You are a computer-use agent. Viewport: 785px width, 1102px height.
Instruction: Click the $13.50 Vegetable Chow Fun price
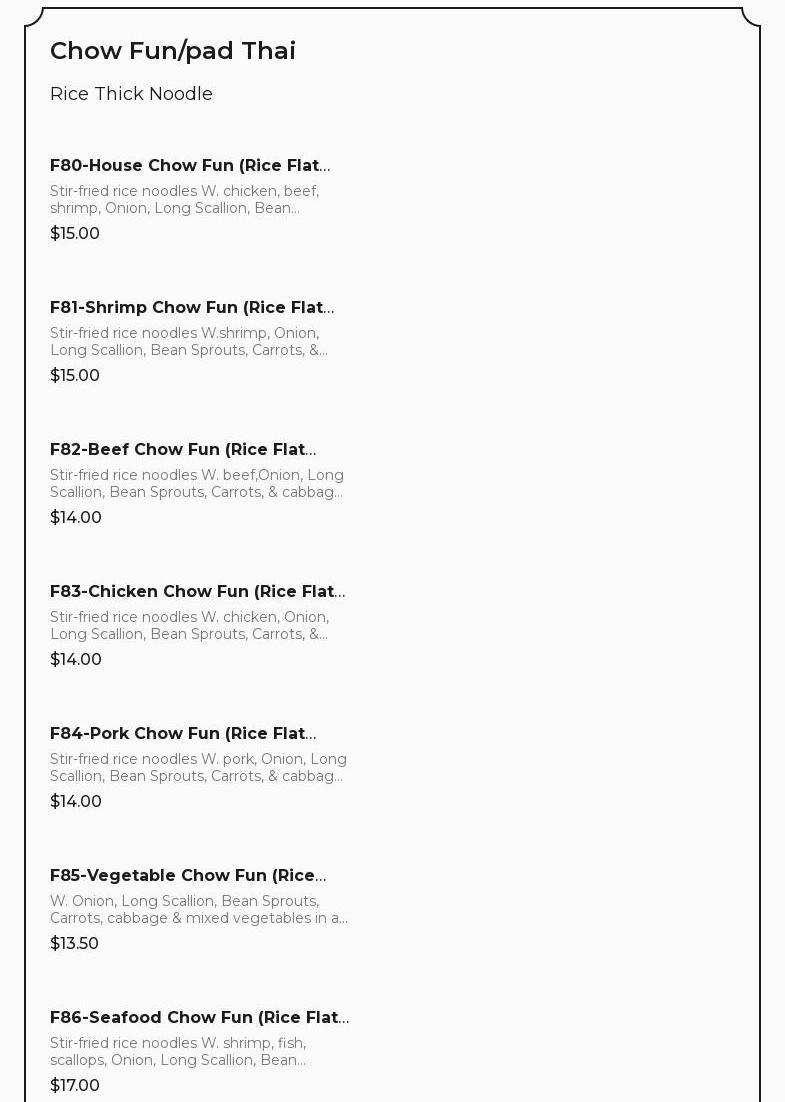pos(75,944)
